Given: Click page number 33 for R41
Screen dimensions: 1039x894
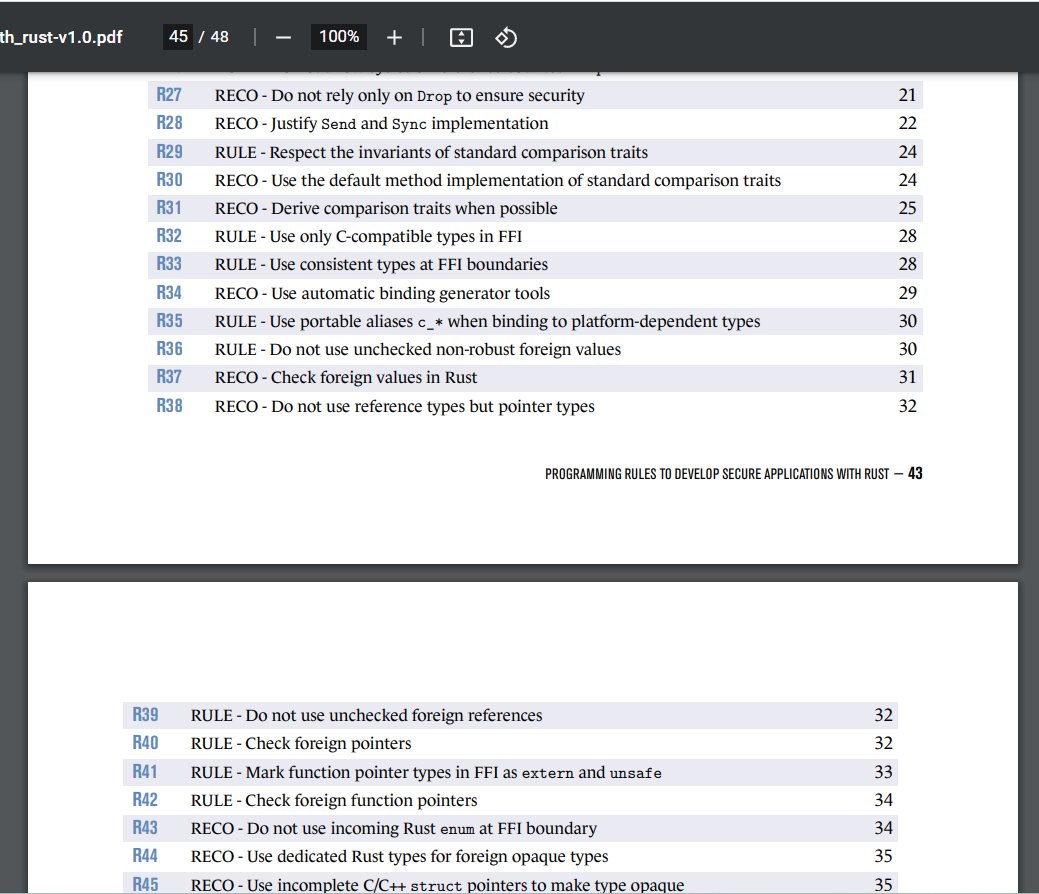Looking at the screenshot, I should coord(883,772).
